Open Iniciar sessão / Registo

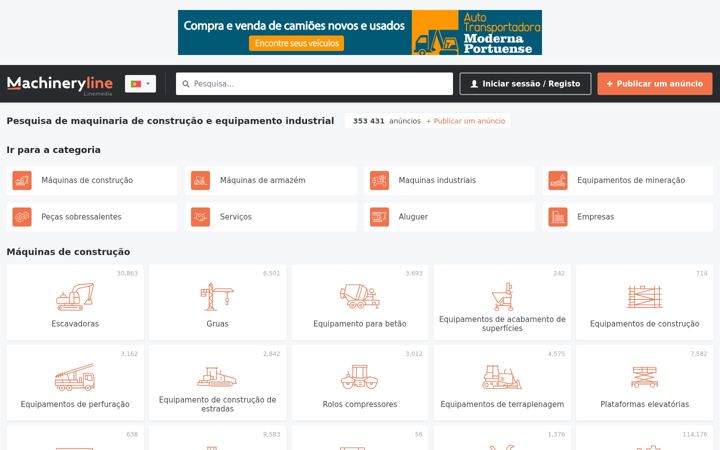(525, 84)
